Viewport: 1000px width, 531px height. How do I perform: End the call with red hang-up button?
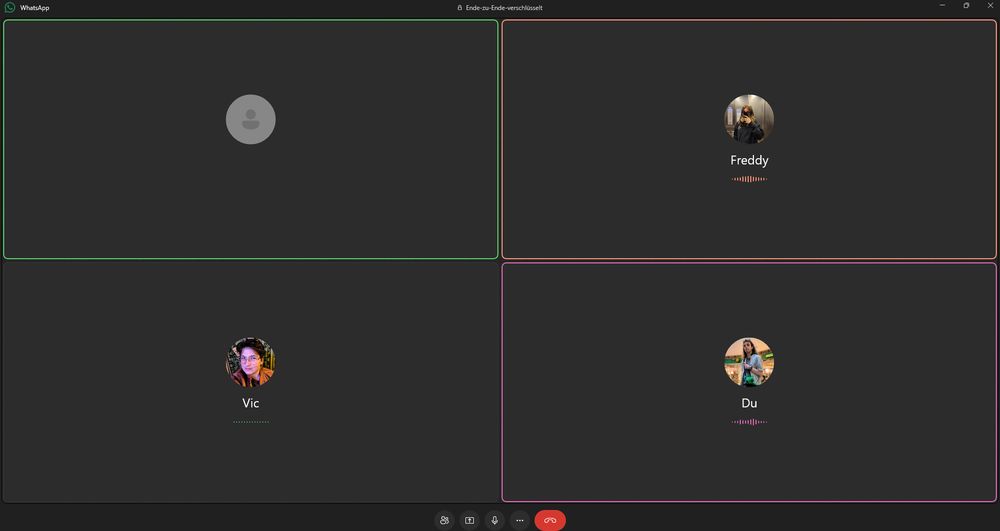(x=550, y=520)
